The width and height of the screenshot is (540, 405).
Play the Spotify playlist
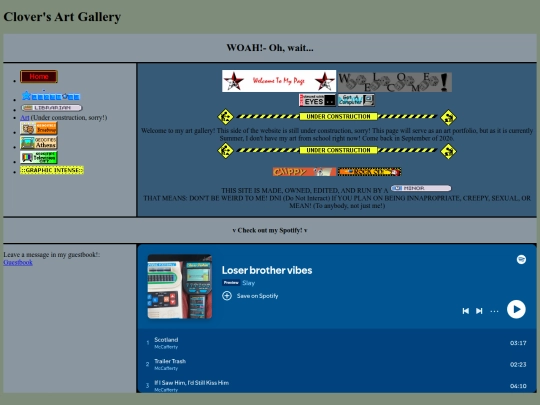point(516,309)
